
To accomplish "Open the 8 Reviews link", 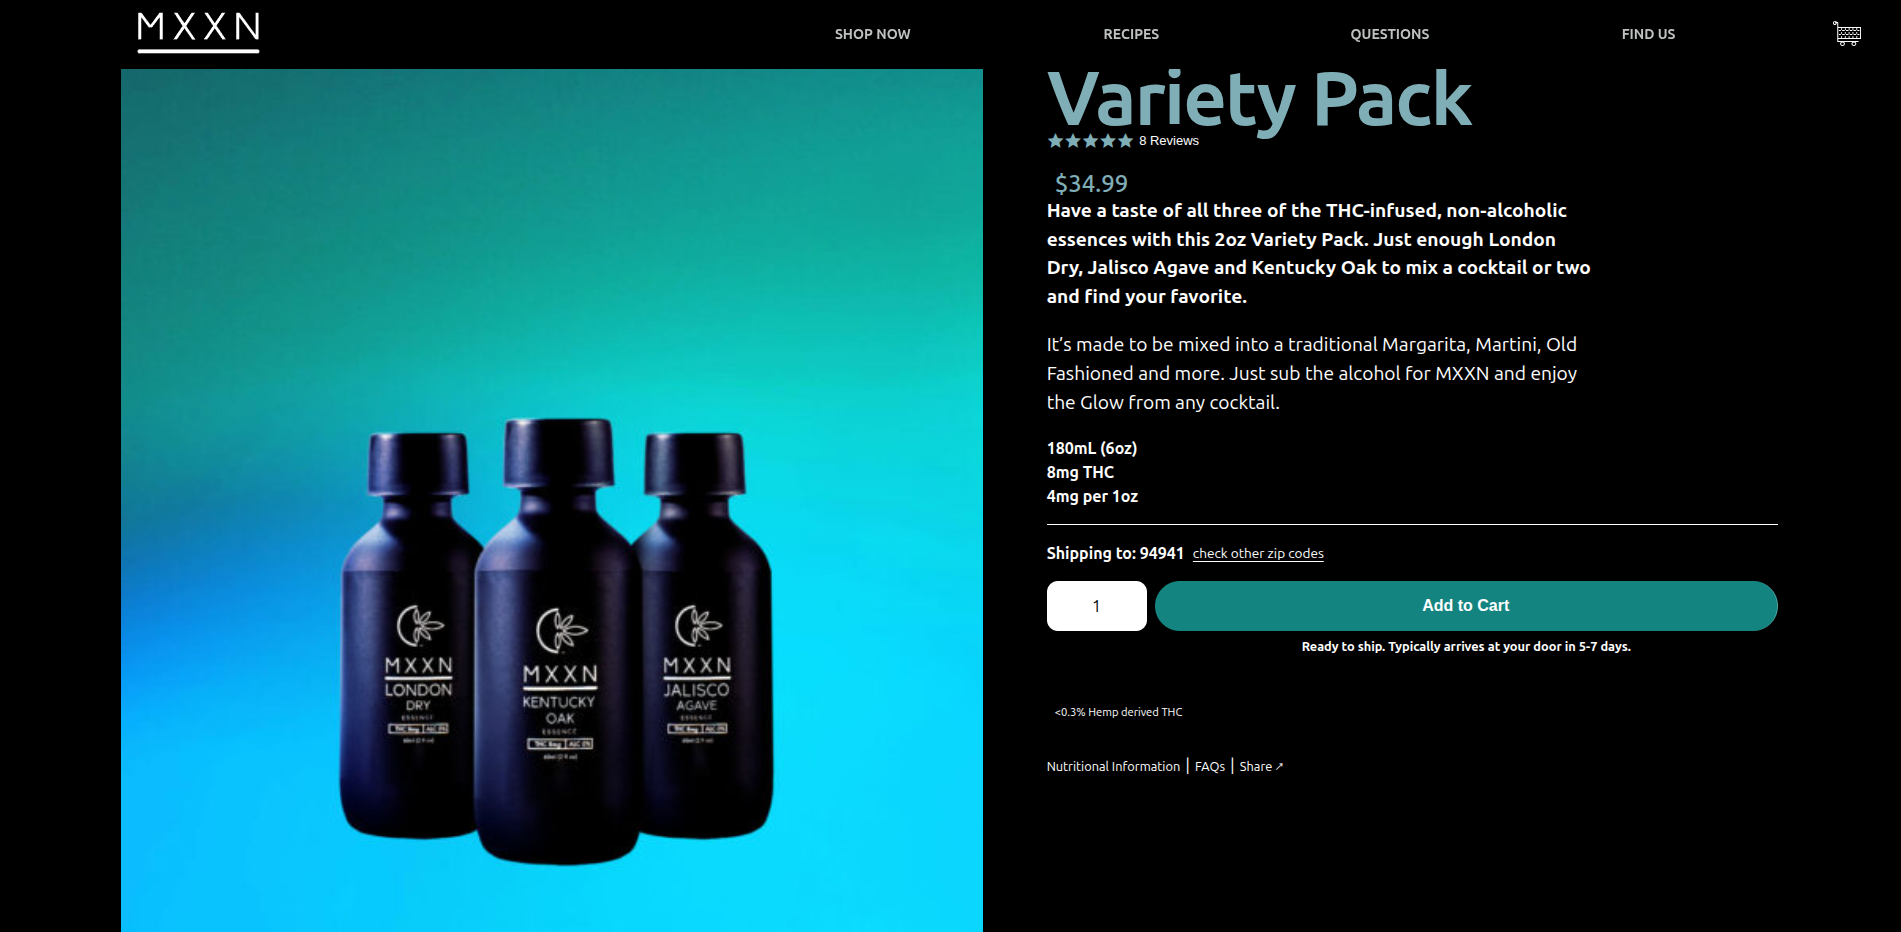I will pos(1169,141).
